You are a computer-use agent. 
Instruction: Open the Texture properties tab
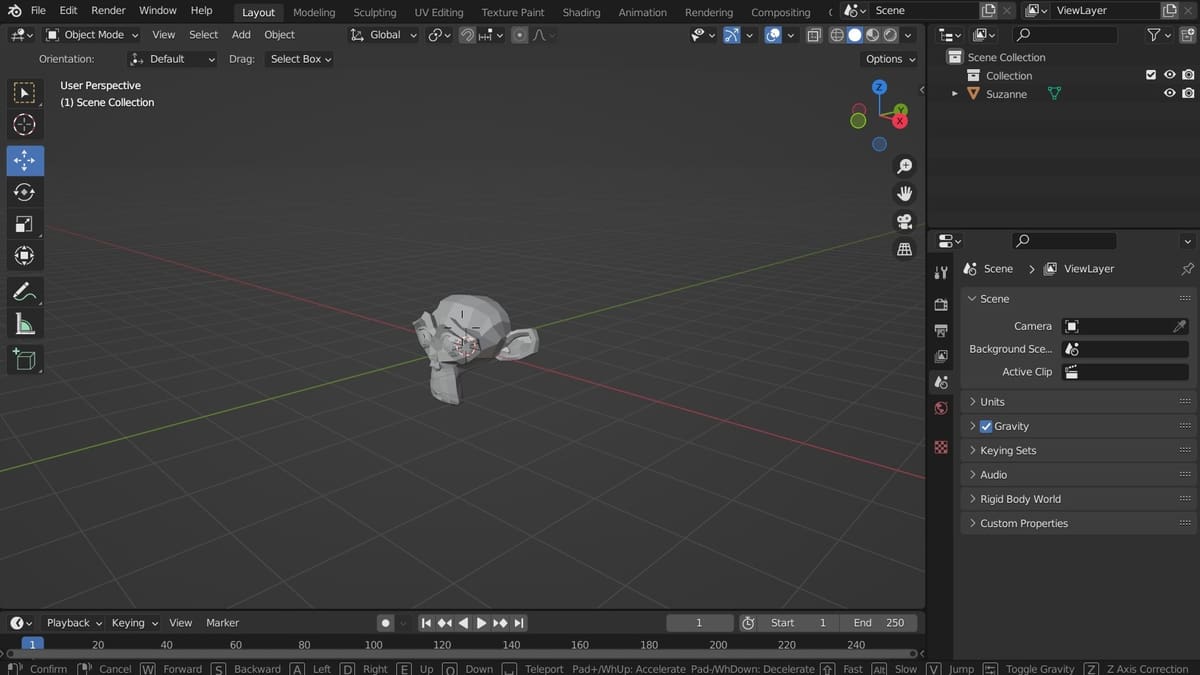pos(940,447)
